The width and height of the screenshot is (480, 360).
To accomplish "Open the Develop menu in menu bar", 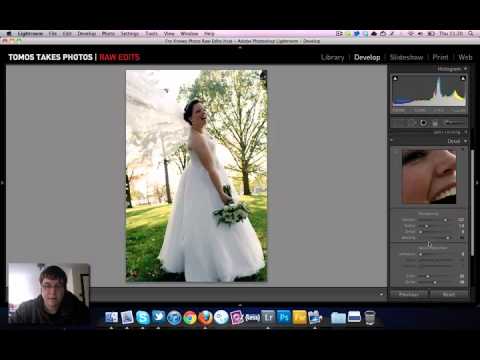I will pyautogui.click(x=87, y=34).
